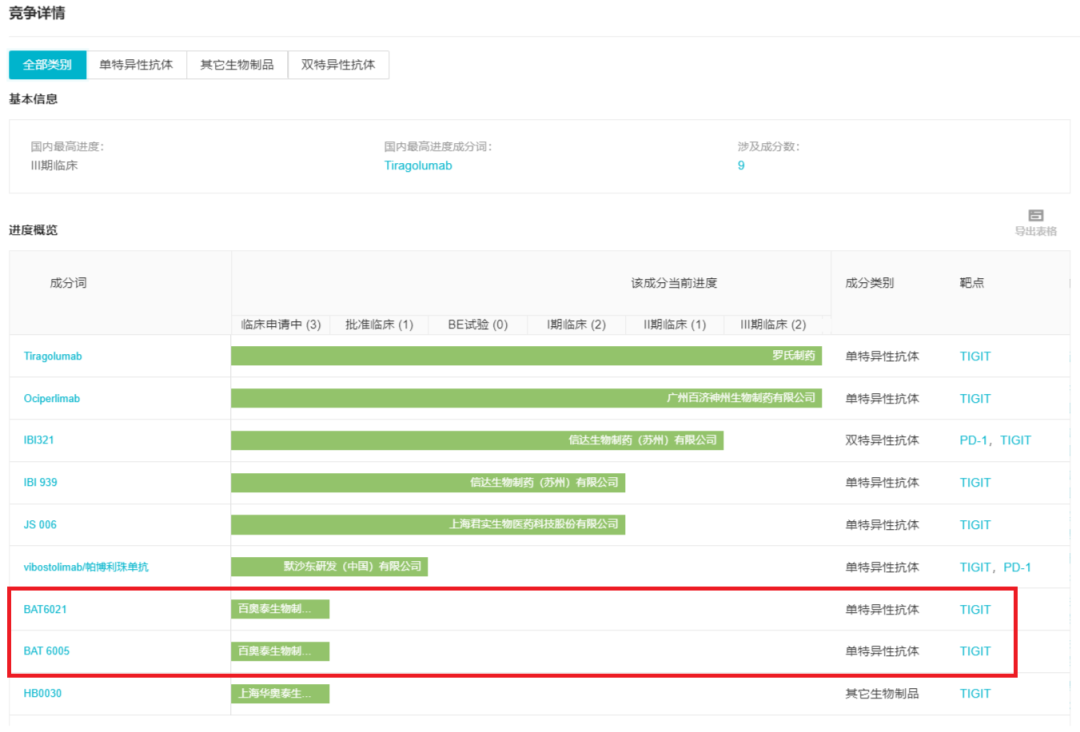Open the 其它生物制品 tab

tap(237, 65)
